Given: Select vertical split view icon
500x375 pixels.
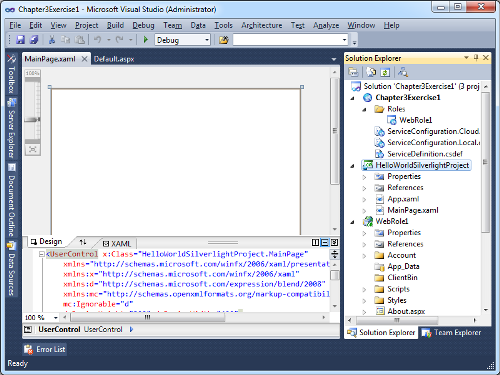Looking at the screenshot, I should point(315,243).
